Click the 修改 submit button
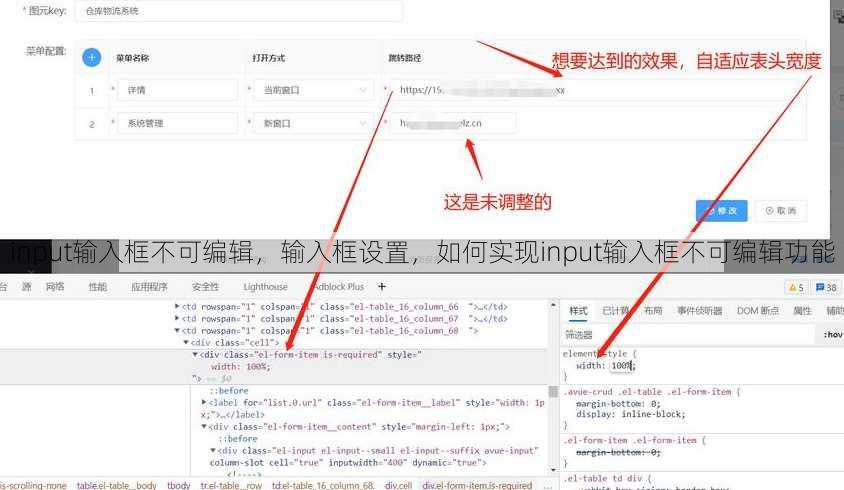Image resolution: width=844 pixels, height=490 pixels. click(721, 211)
